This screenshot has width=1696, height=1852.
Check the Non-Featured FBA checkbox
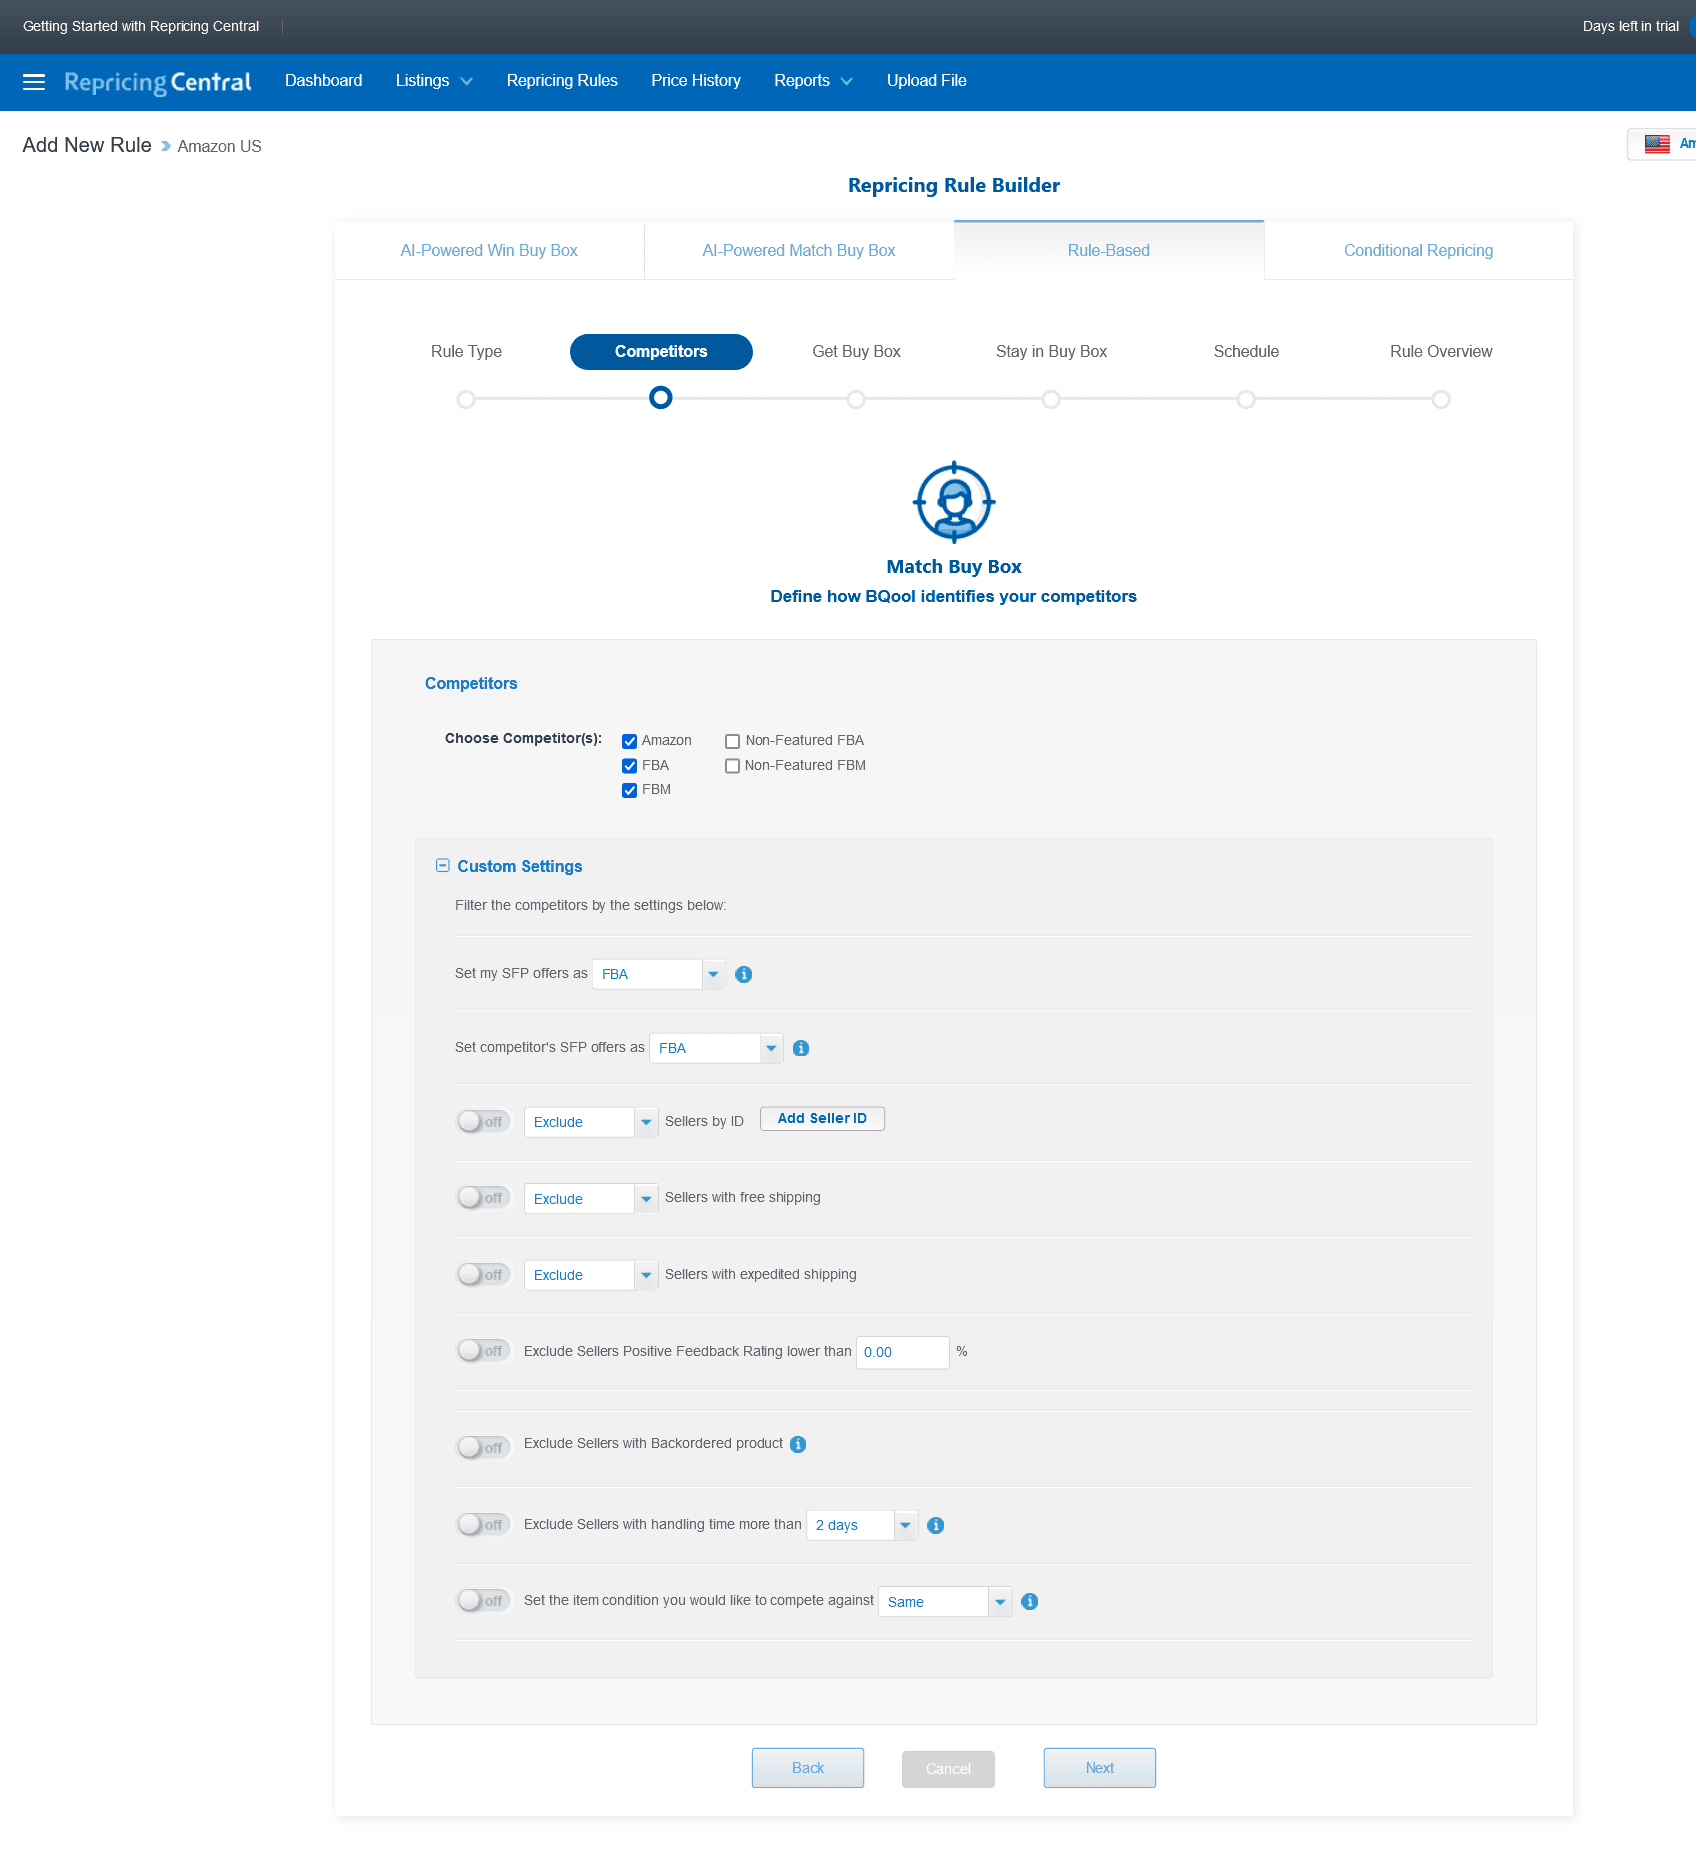732,741
